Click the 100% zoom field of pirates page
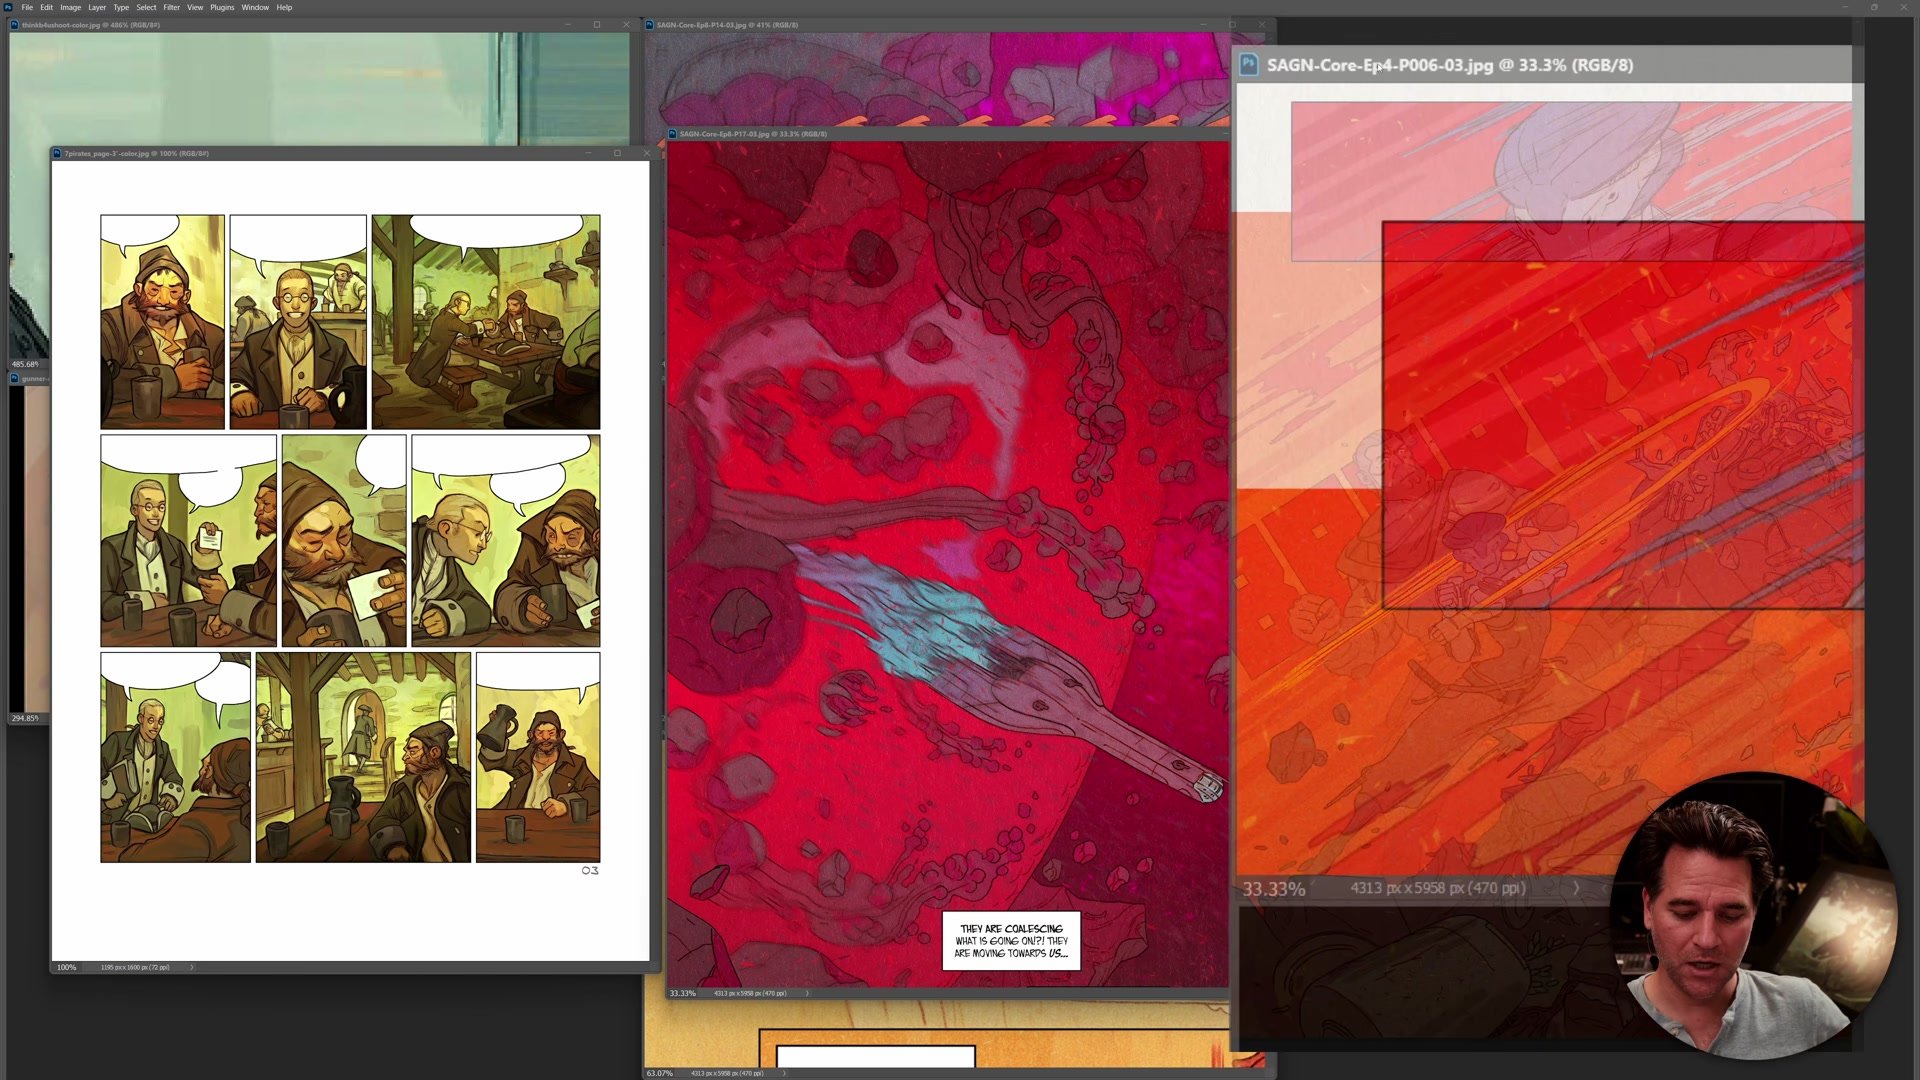The image size is (1920, 1080). 67,967
